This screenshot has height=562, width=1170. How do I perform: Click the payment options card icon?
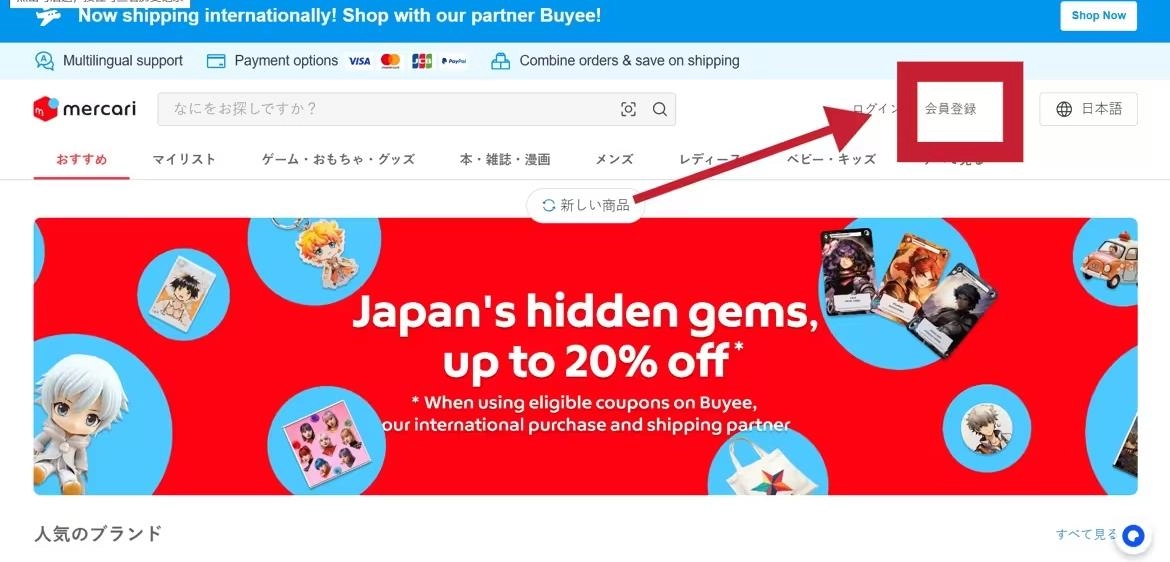(x=216, y=61)
